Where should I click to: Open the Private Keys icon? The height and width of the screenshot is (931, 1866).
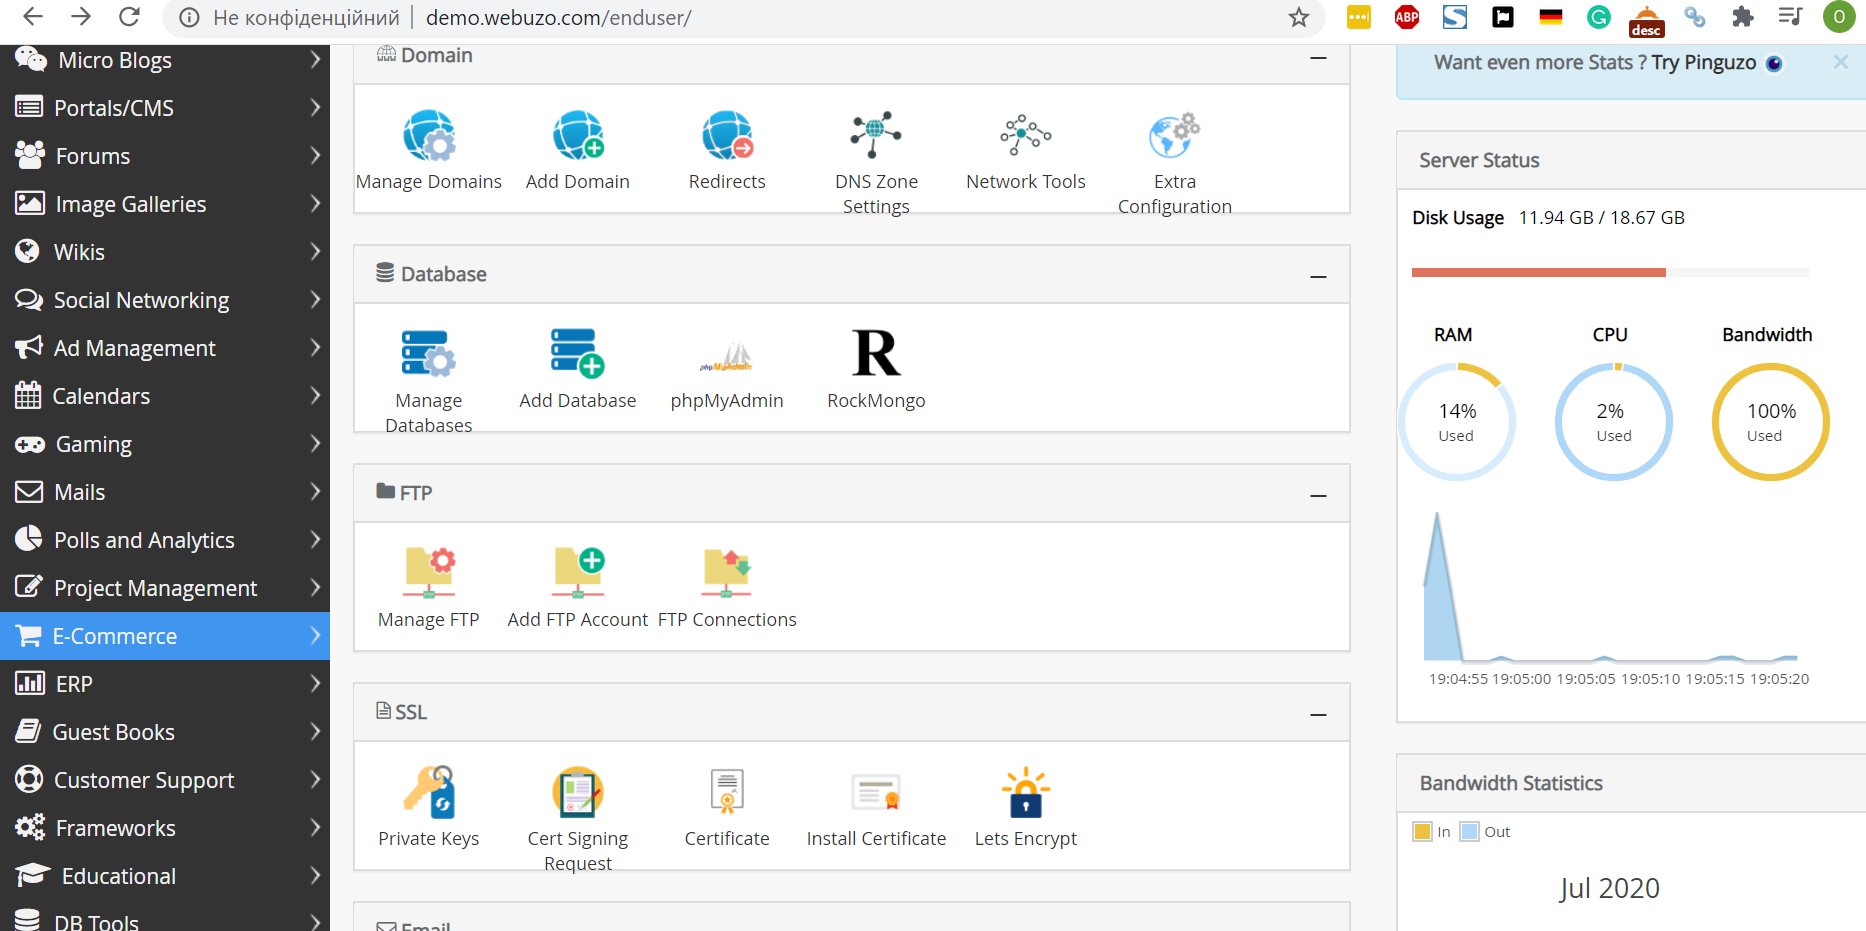pos(429,792)
